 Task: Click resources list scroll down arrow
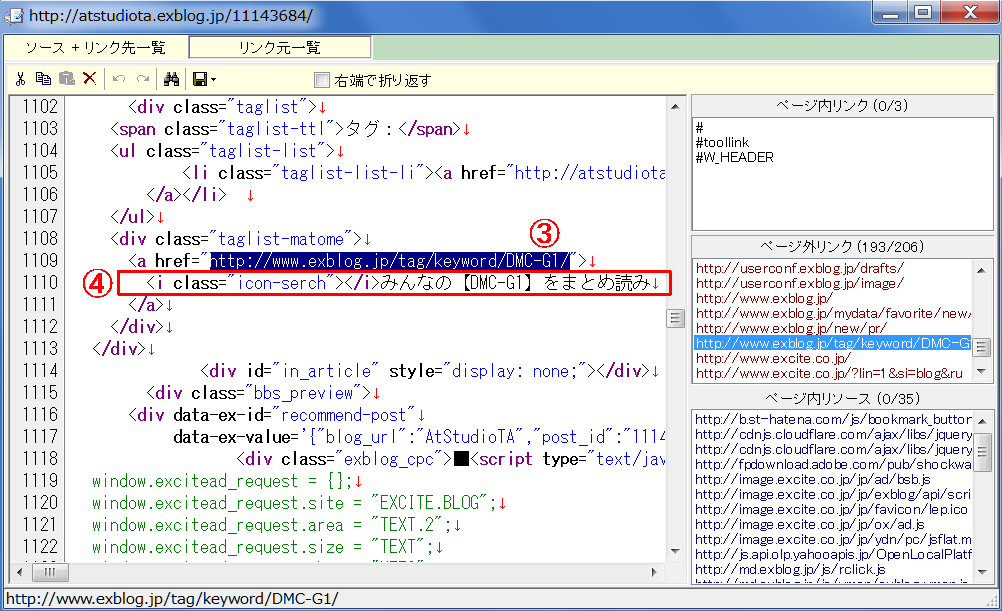click(982, 572)
